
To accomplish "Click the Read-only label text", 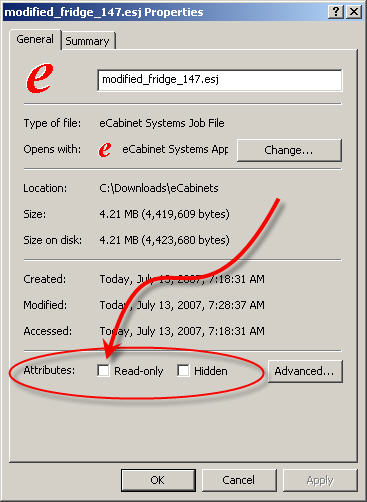I will [x=139, y=371].
